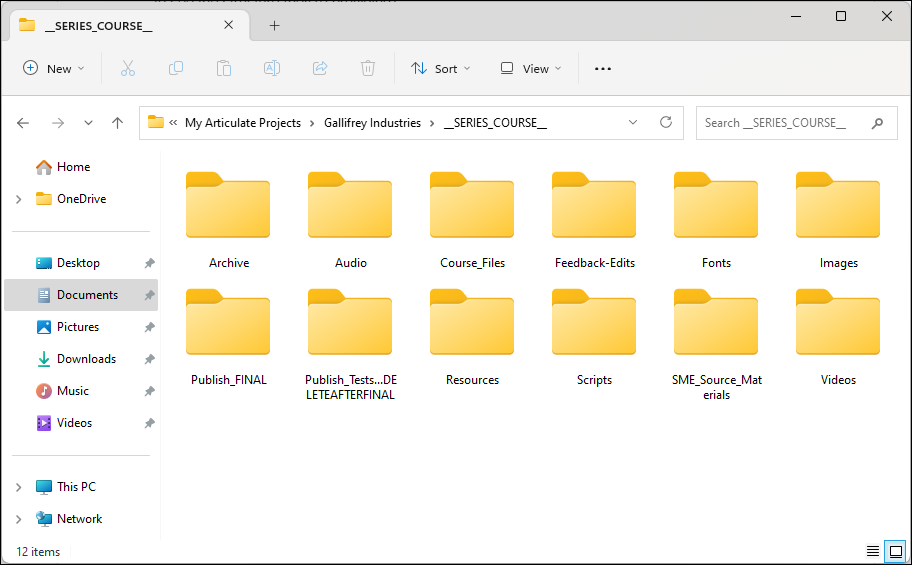913x566 pixels.
Task: Expand the OneDrive tree node
Action: pyautogui.click(x=19, y=199)
